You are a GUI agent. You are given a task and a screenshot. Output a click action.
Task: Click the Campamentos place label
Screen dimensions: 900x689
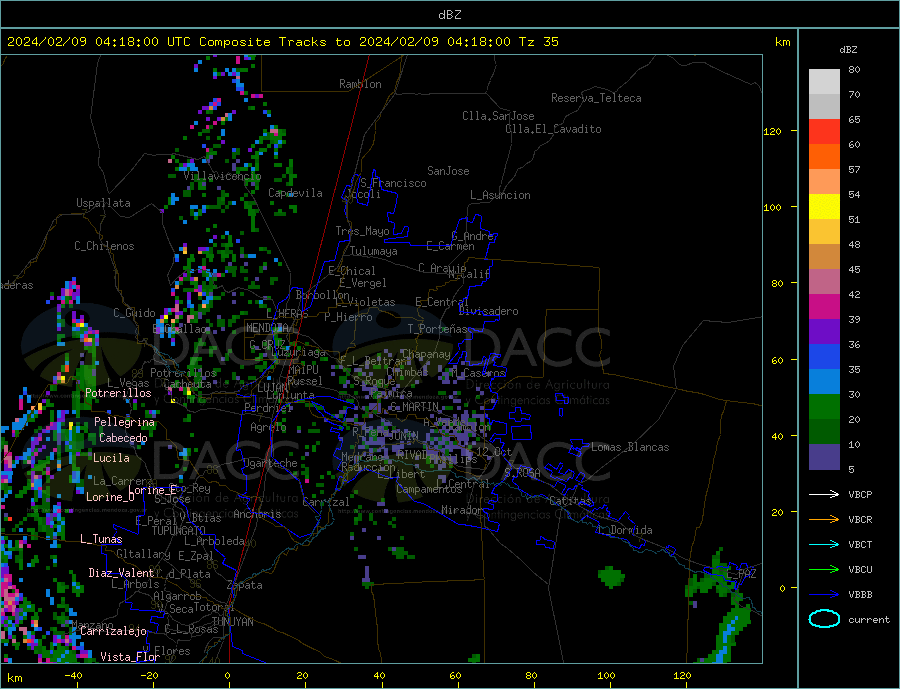(429, 490)
